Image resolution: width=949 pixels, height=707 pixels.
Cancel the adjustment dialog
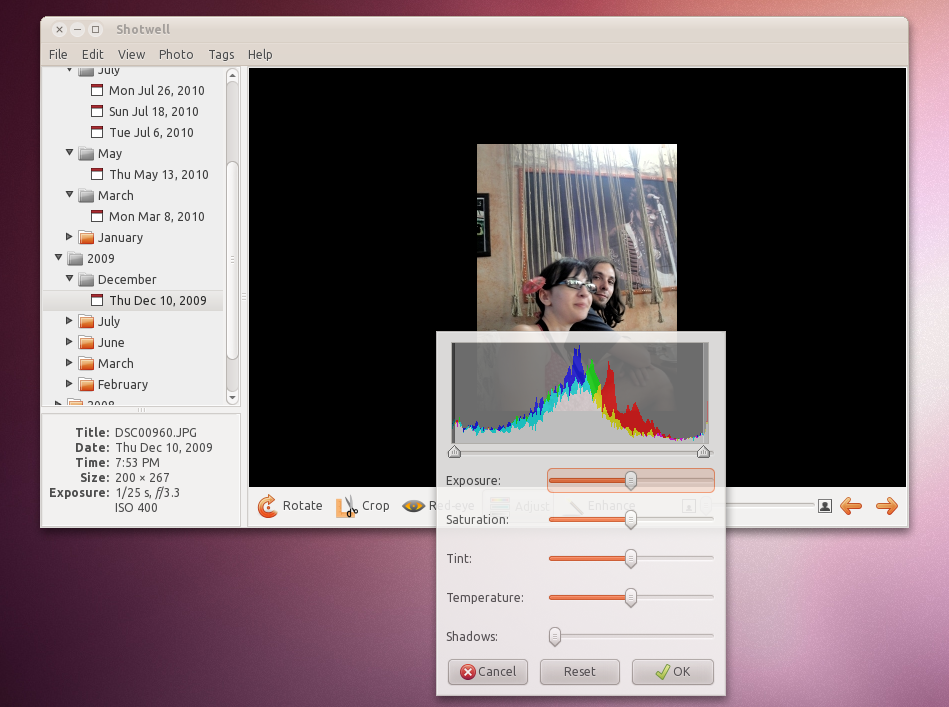[x=488, y=672]
